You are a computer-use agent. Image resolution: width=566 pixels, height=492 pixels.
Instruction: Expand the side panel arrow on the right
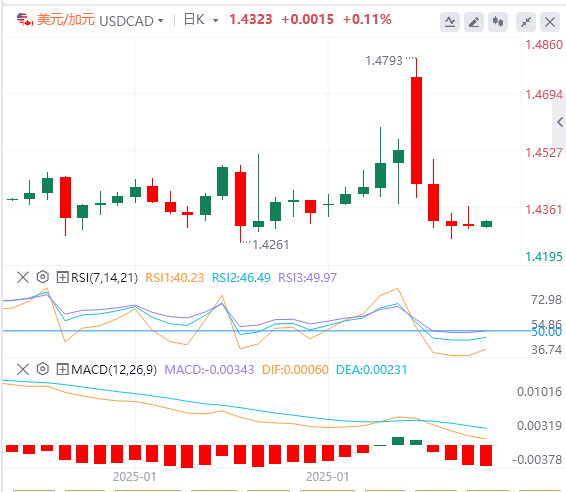tap(560, 122)
